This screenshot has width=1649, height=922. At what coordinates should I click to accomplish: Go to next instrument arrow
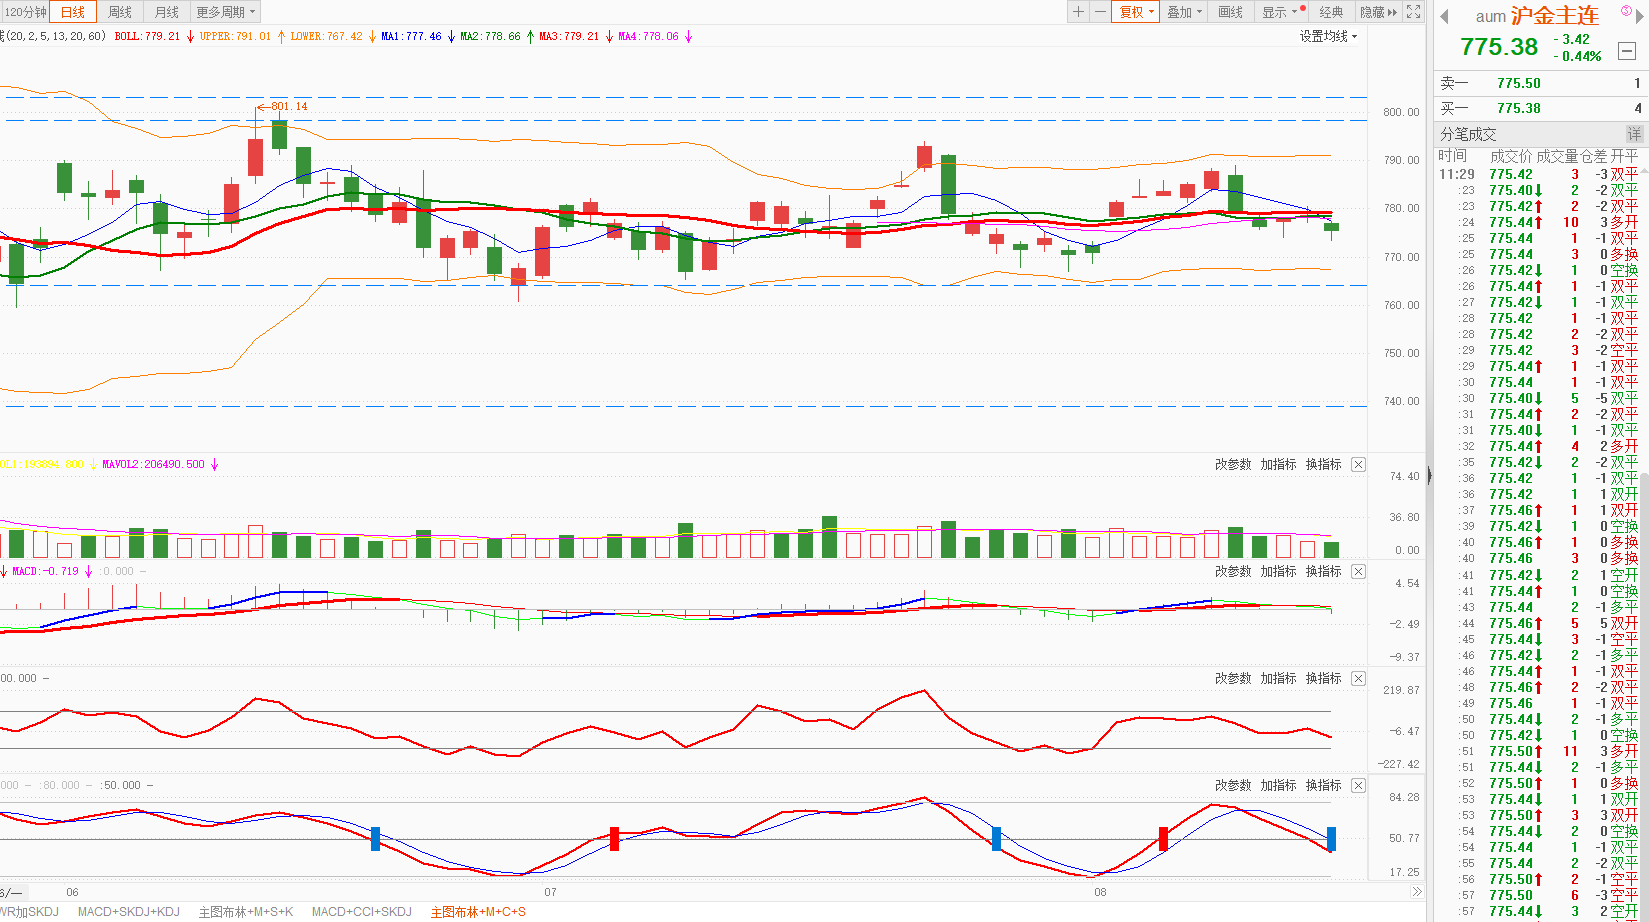pos(1639,16)
